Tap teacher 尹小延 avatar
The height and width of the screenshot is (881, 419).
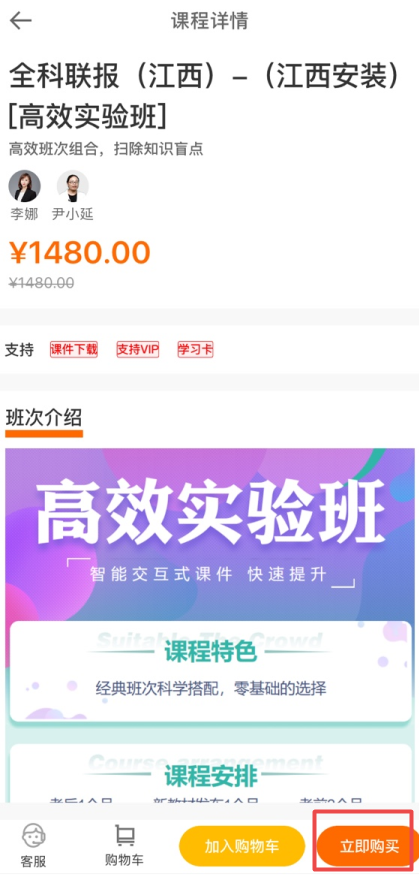pyautogui.click(x=73, y=186)
